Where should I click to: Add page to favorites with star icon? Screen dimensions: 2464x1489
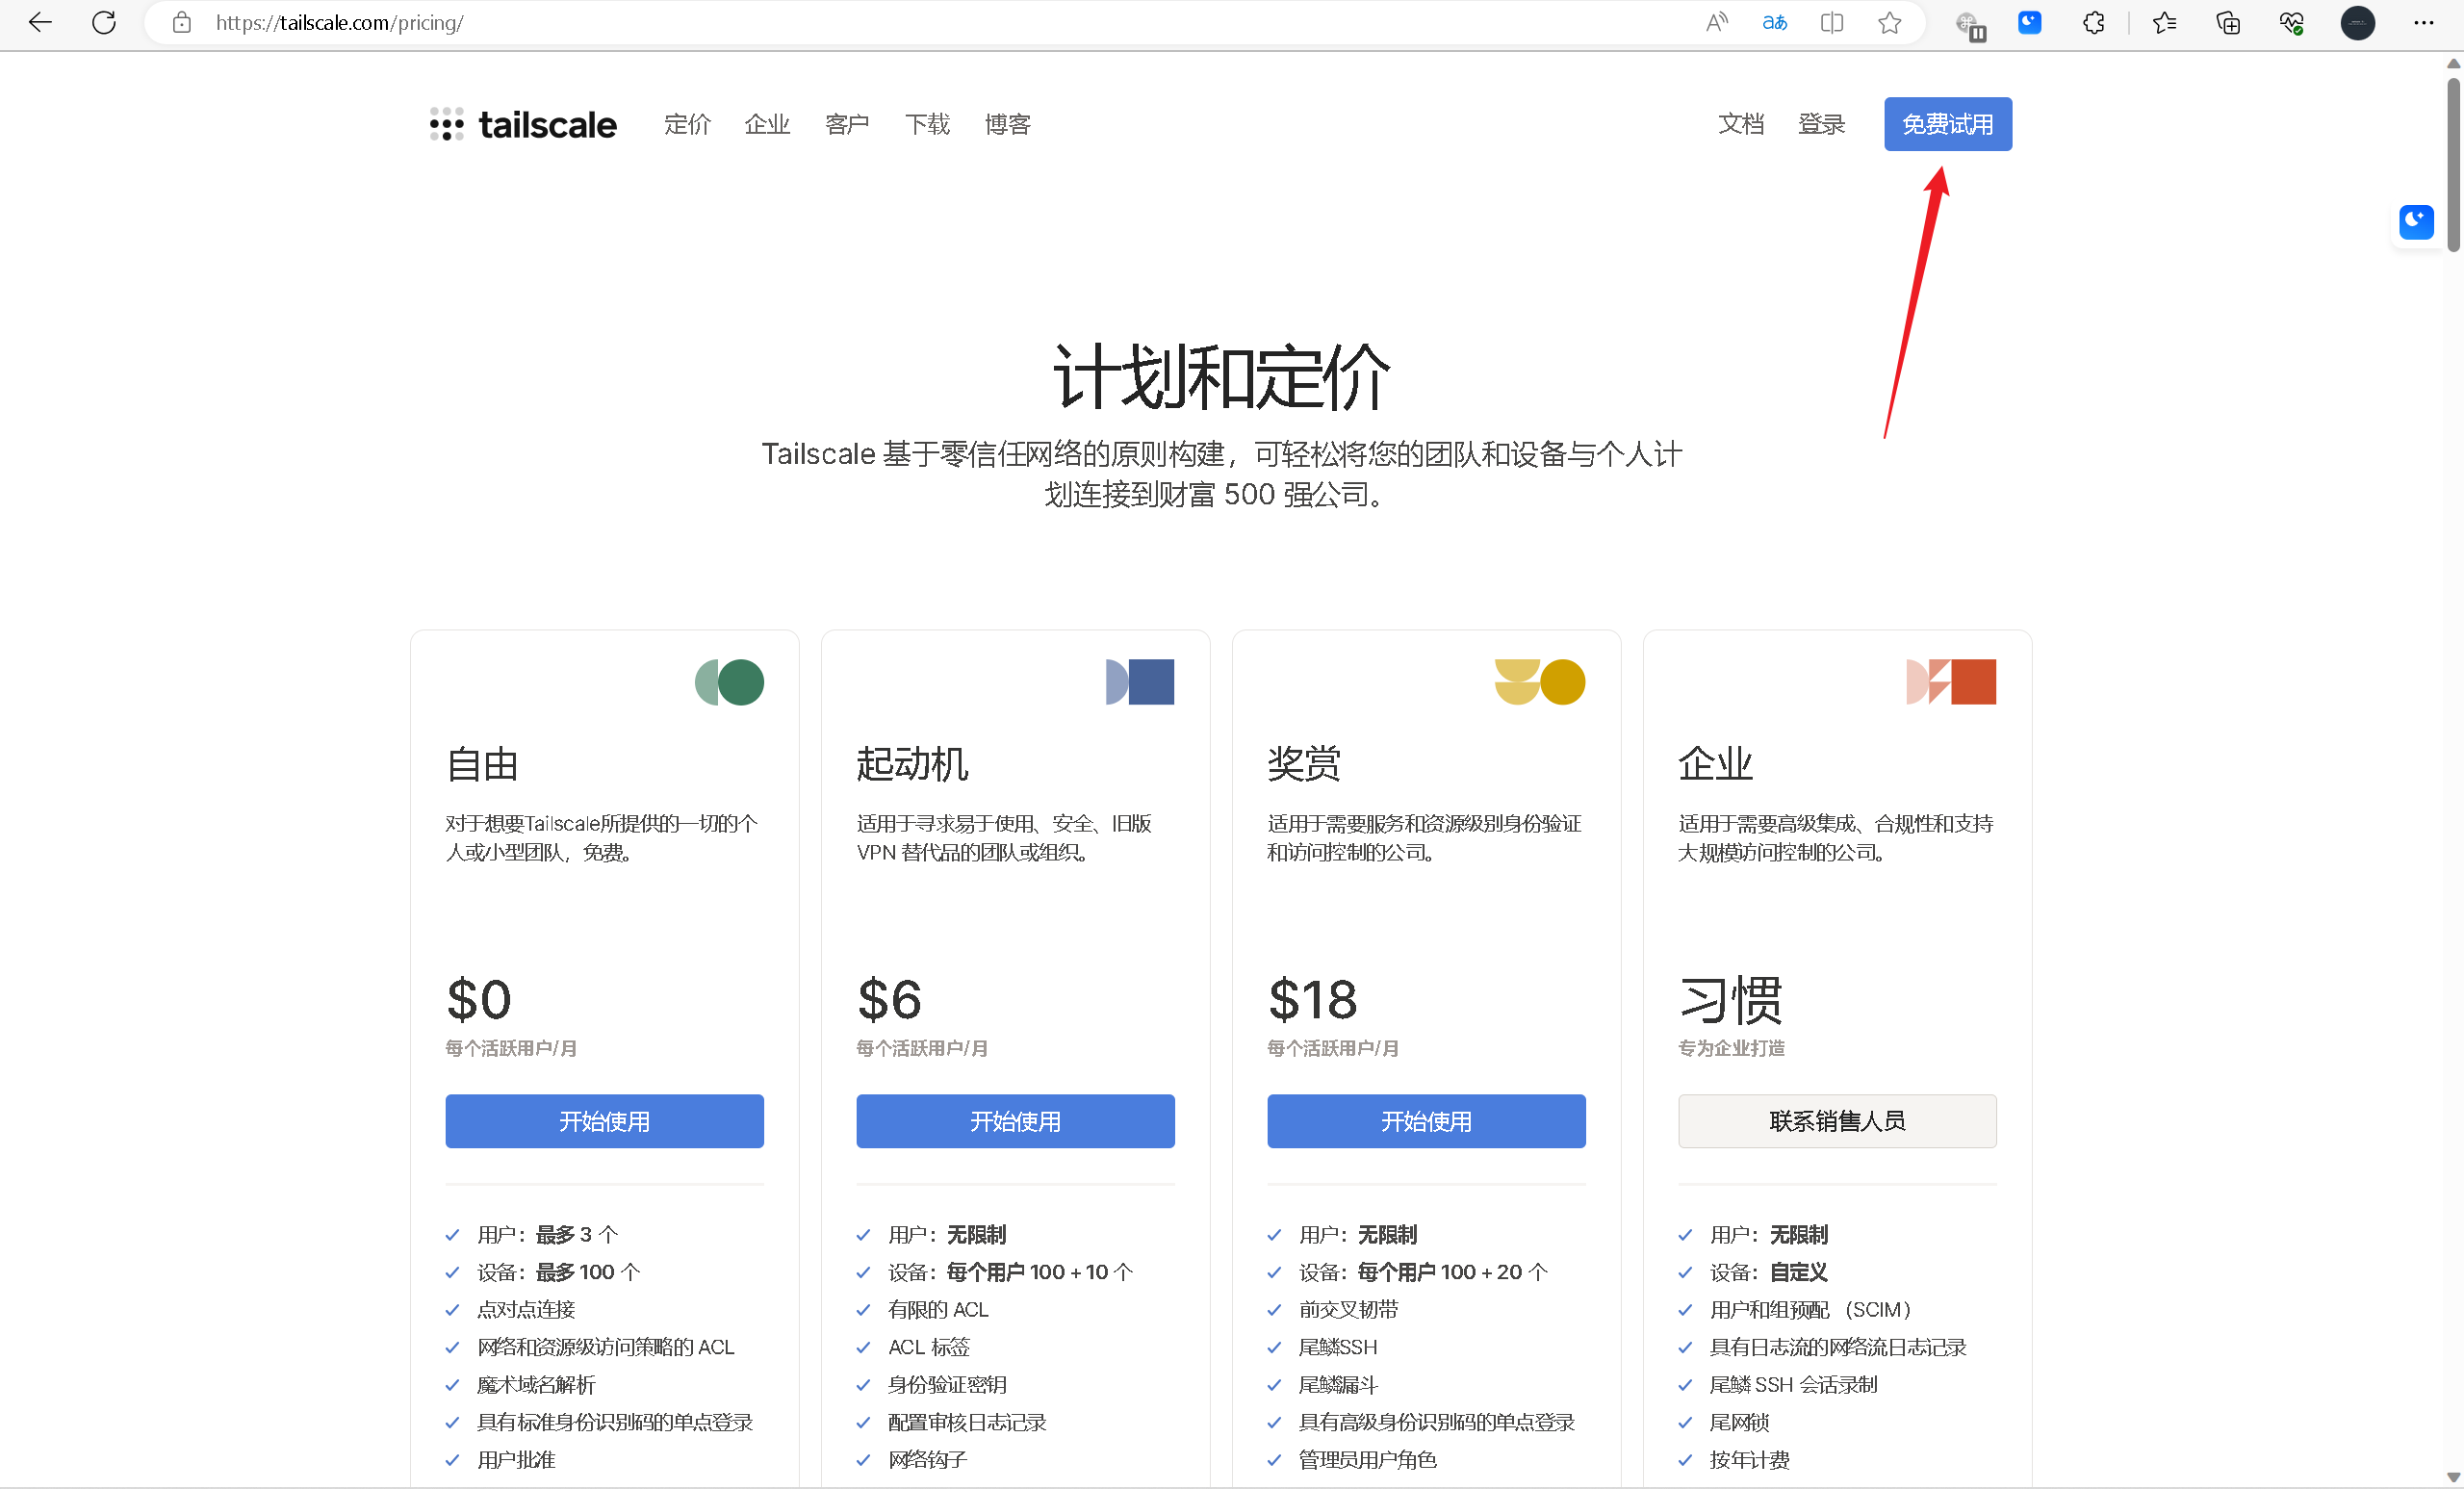(x=1889, y=22)
